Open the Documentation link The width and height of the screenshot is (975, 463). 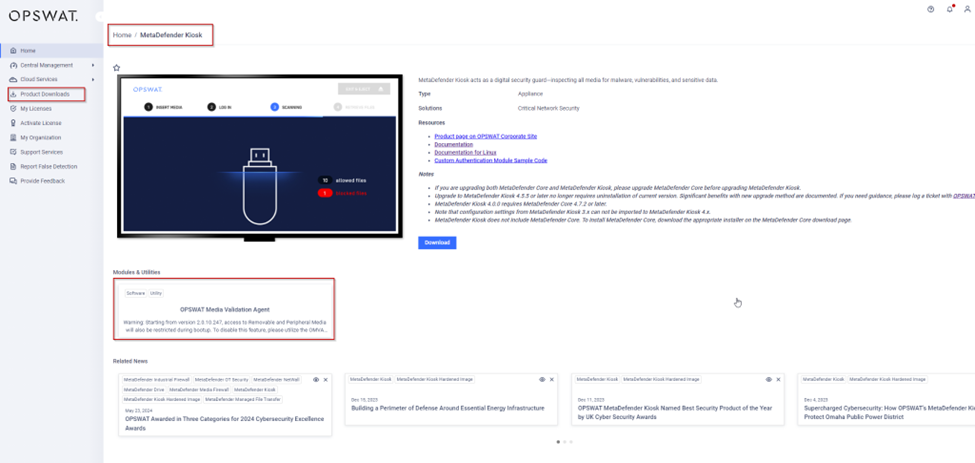coord(453,144)
